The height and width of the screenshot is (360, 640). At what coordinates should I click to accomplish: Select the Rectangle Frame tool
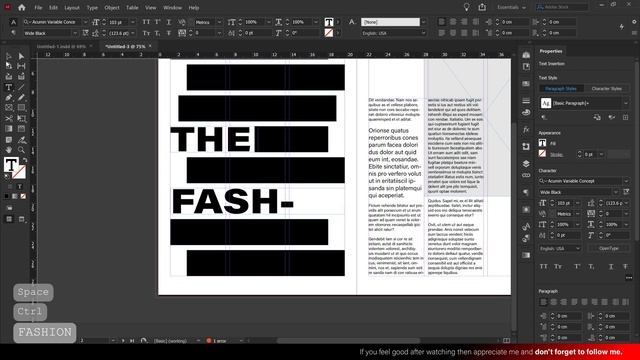pos(9,108)
